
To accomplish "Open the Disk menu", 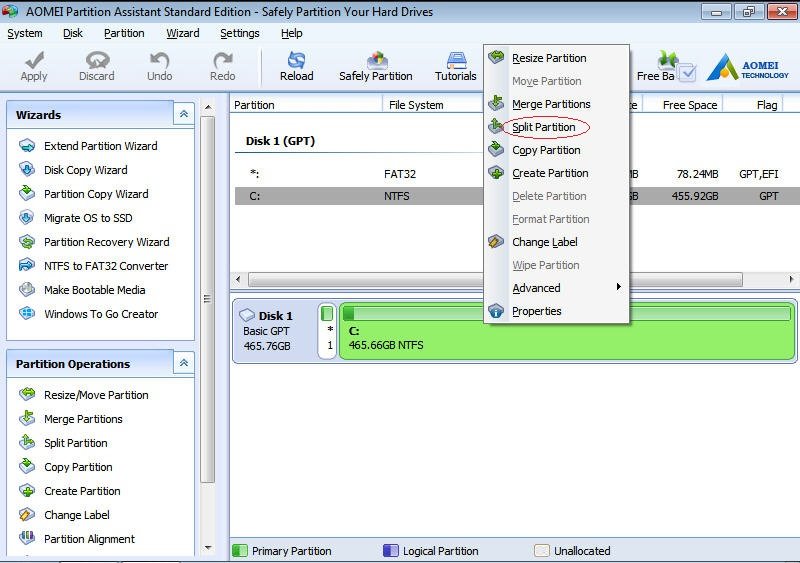I will pos(72,33).
